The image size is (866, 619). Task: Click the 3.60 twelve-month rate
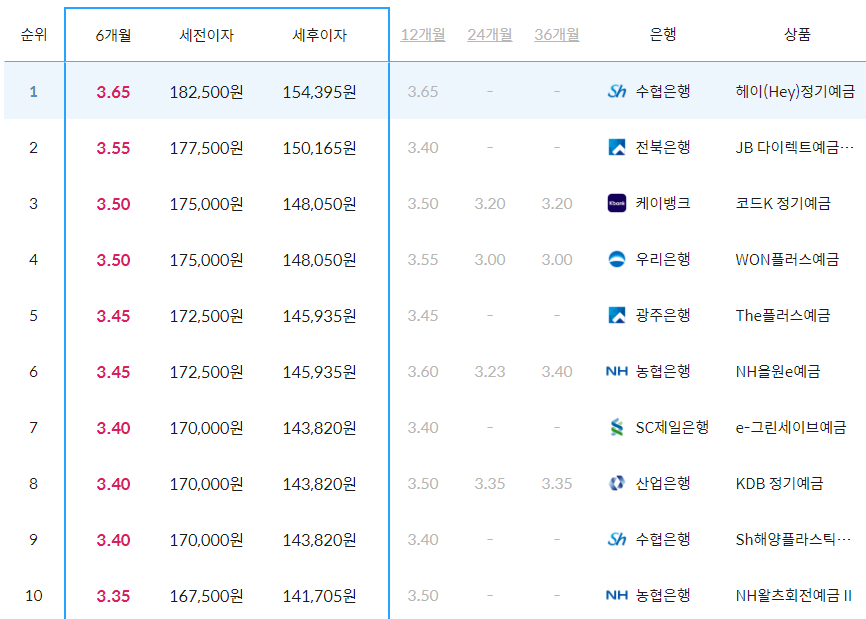tap(423, 371)
